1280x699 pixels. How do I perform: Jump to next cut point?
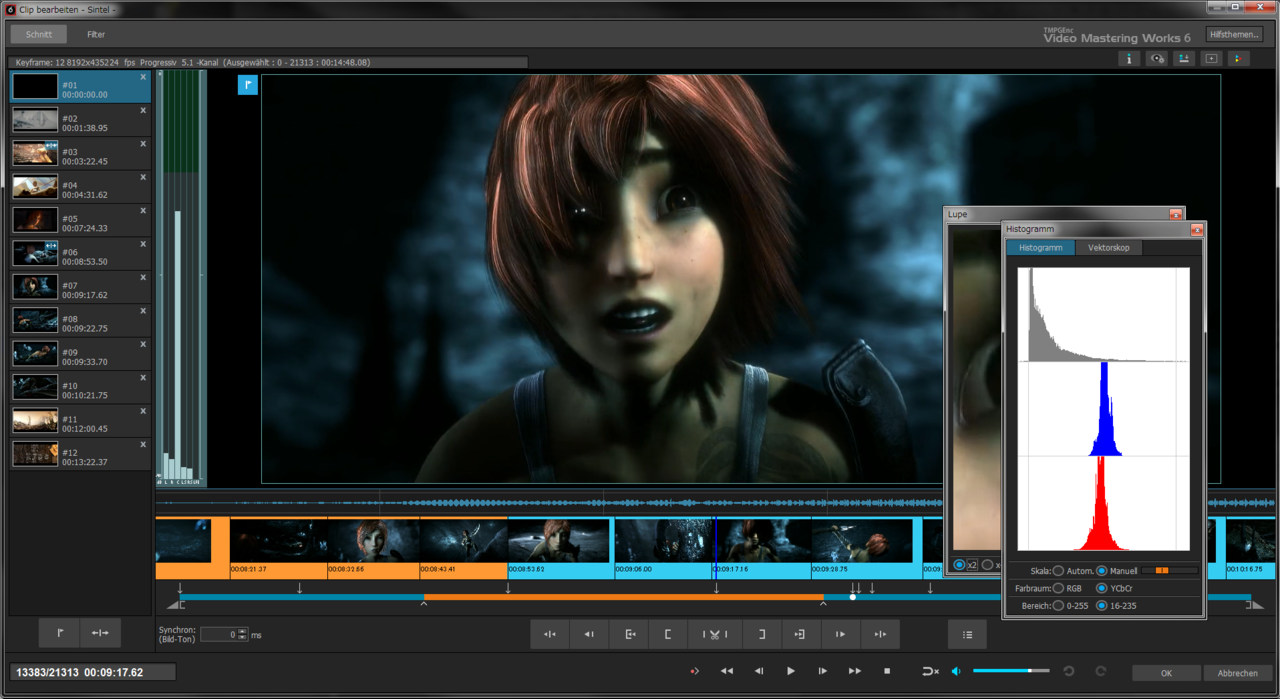coord(880,634)
